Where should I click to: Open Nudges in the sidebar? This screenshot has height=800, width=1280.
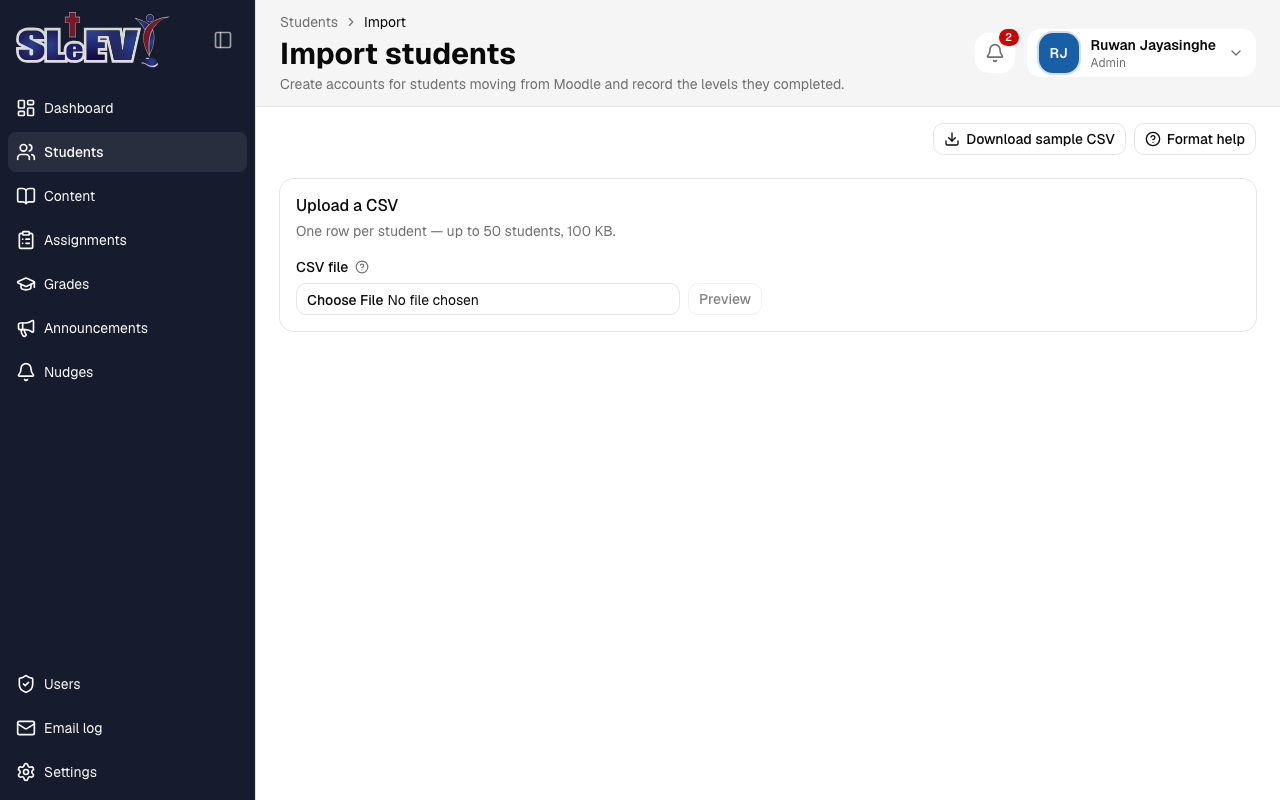127,372
